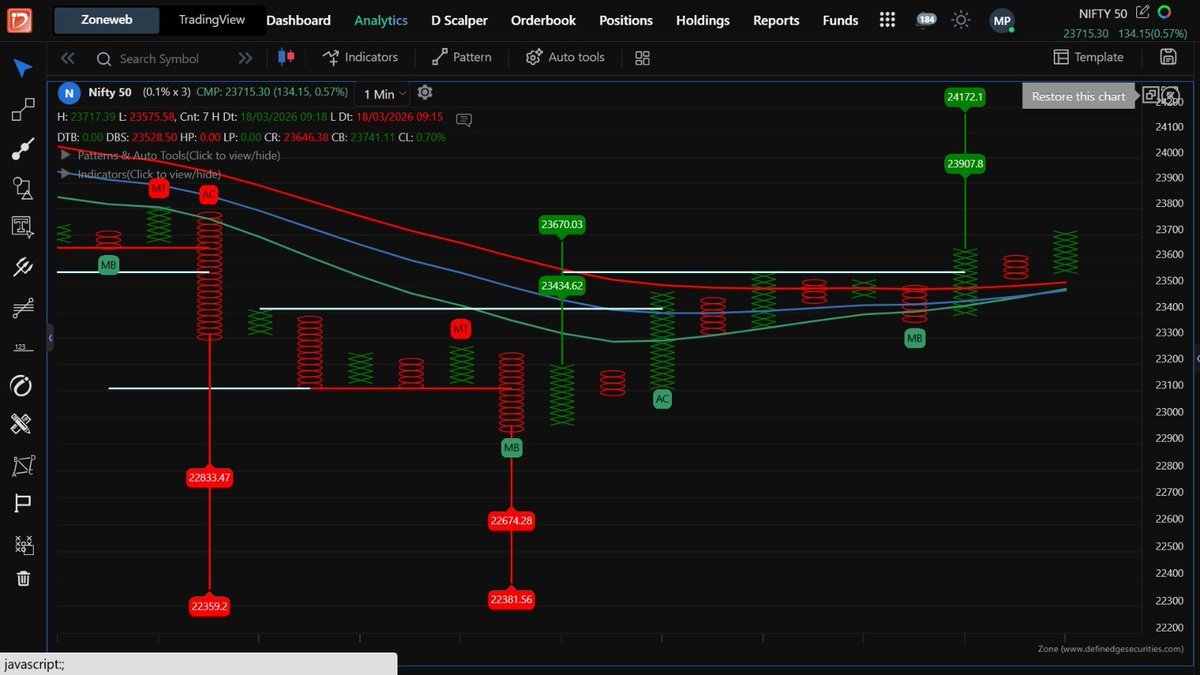Image resolution: width=1200 pixels, height=675 pixels.
Task: Go to the Orderbook page
Action: point(543,20)
